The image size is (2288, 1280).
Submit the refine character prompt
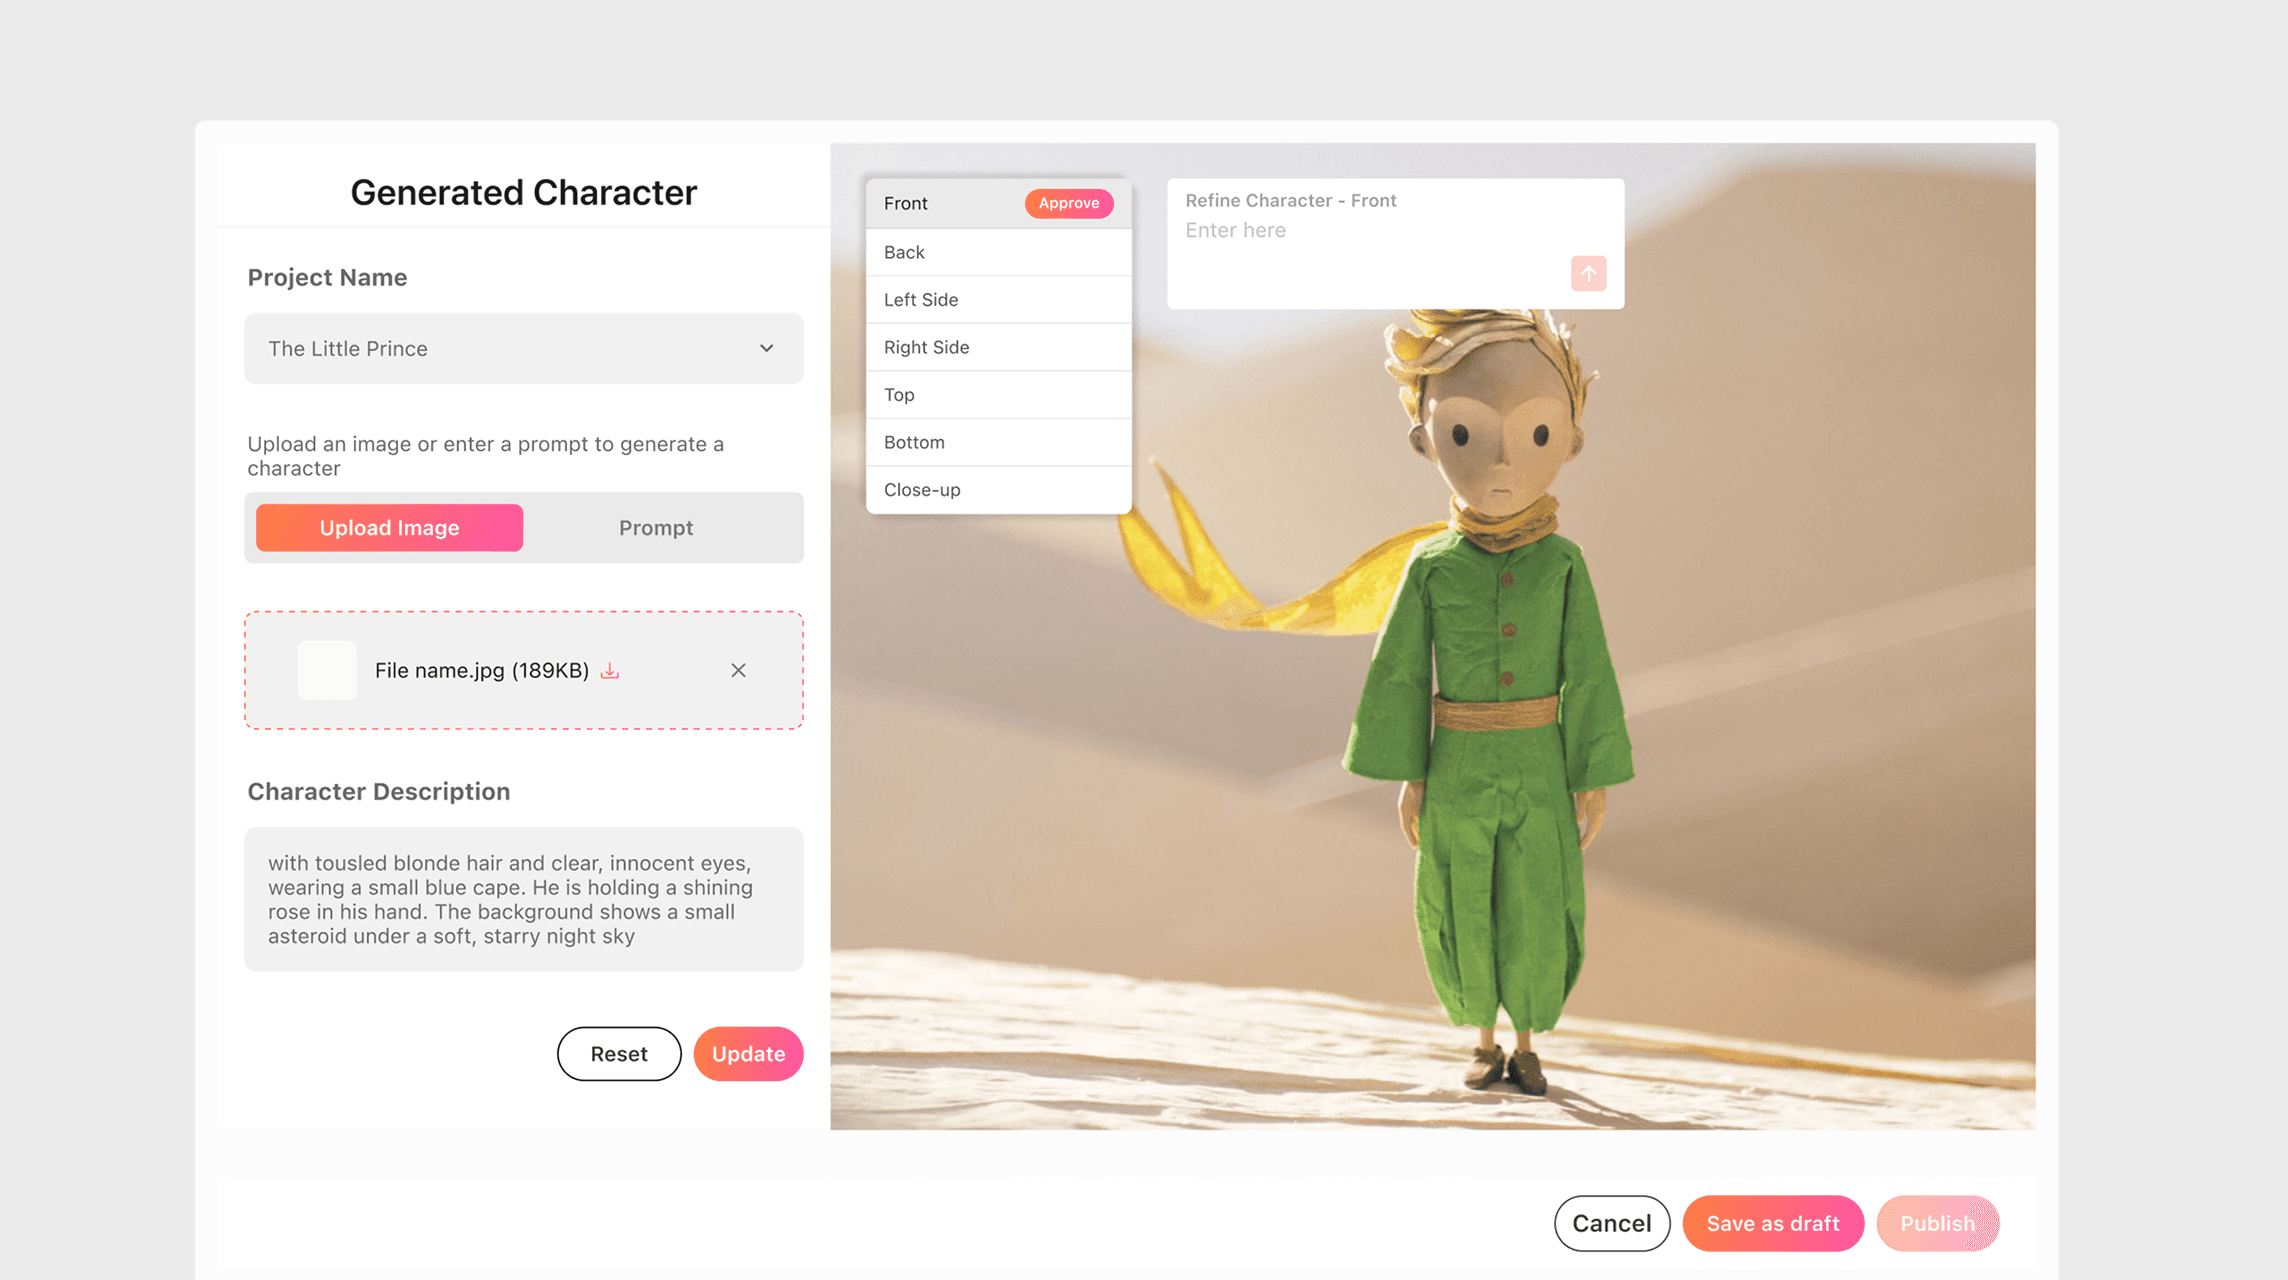coord(1588,273)
